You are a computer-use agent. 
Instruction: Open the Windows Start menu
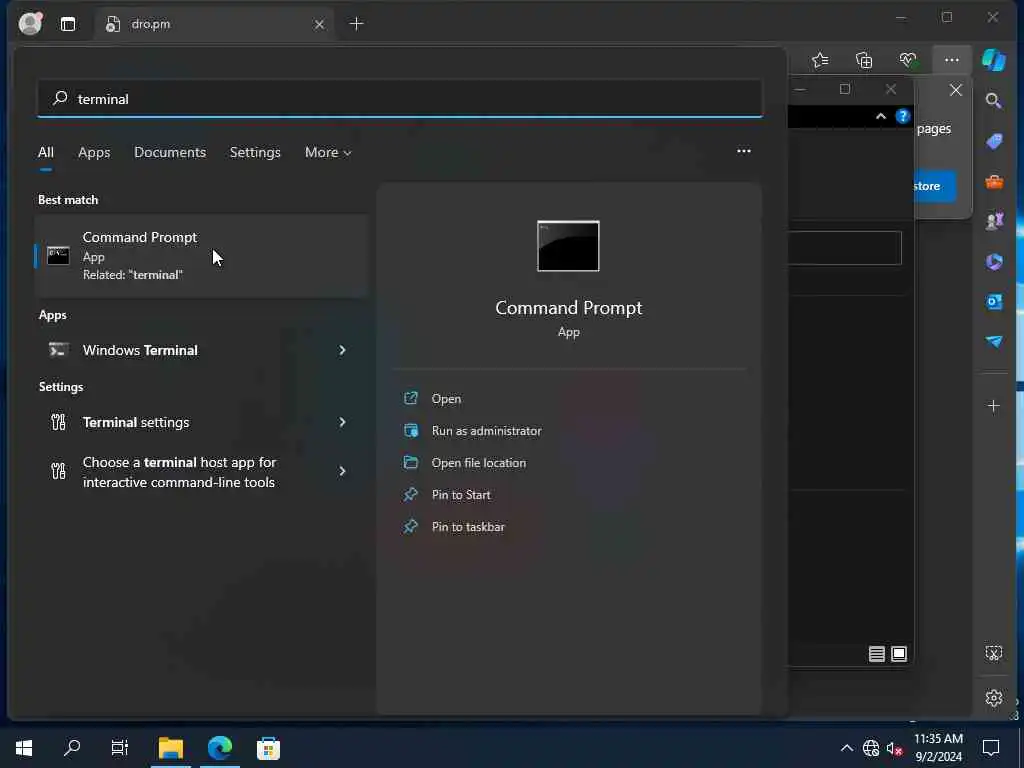24,747
